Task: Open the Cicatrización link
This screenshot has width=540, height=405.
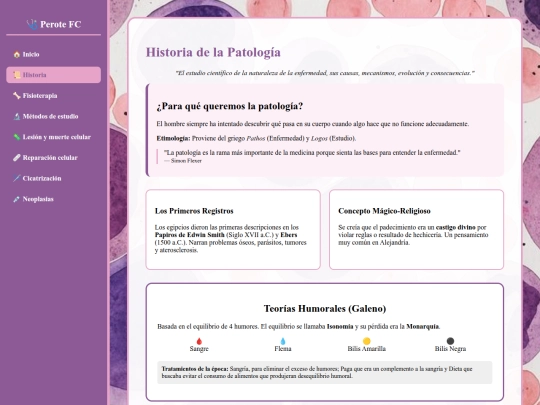Action: [x=53, y=178]
